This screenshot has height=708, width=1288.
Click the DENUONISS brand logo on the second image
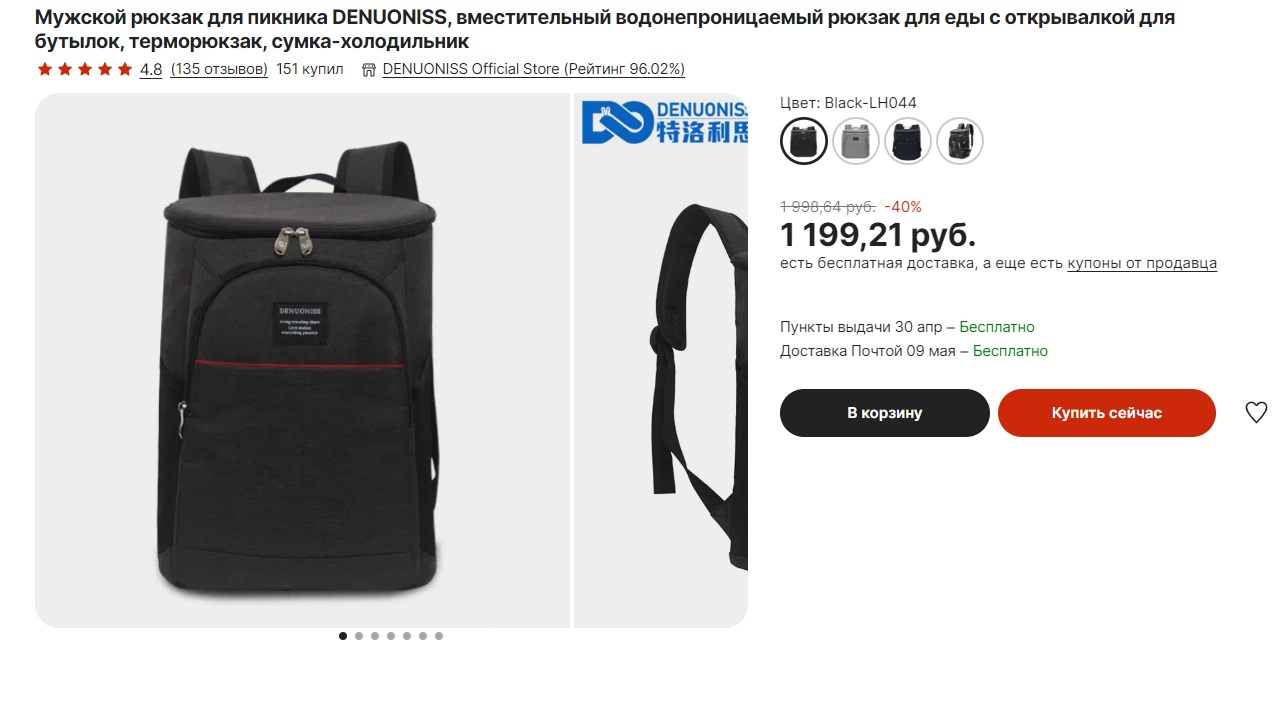coord(665,122)
